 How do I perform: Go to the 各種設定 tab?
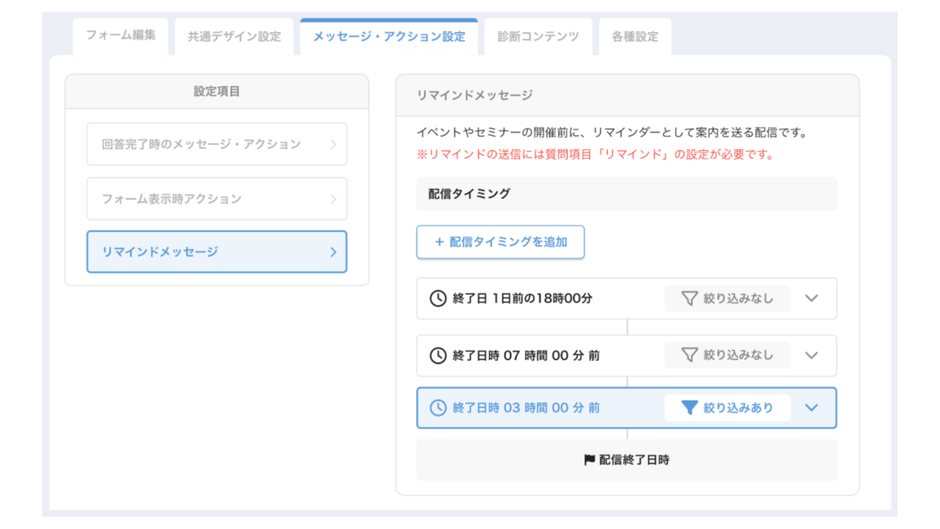coord(635,37)
